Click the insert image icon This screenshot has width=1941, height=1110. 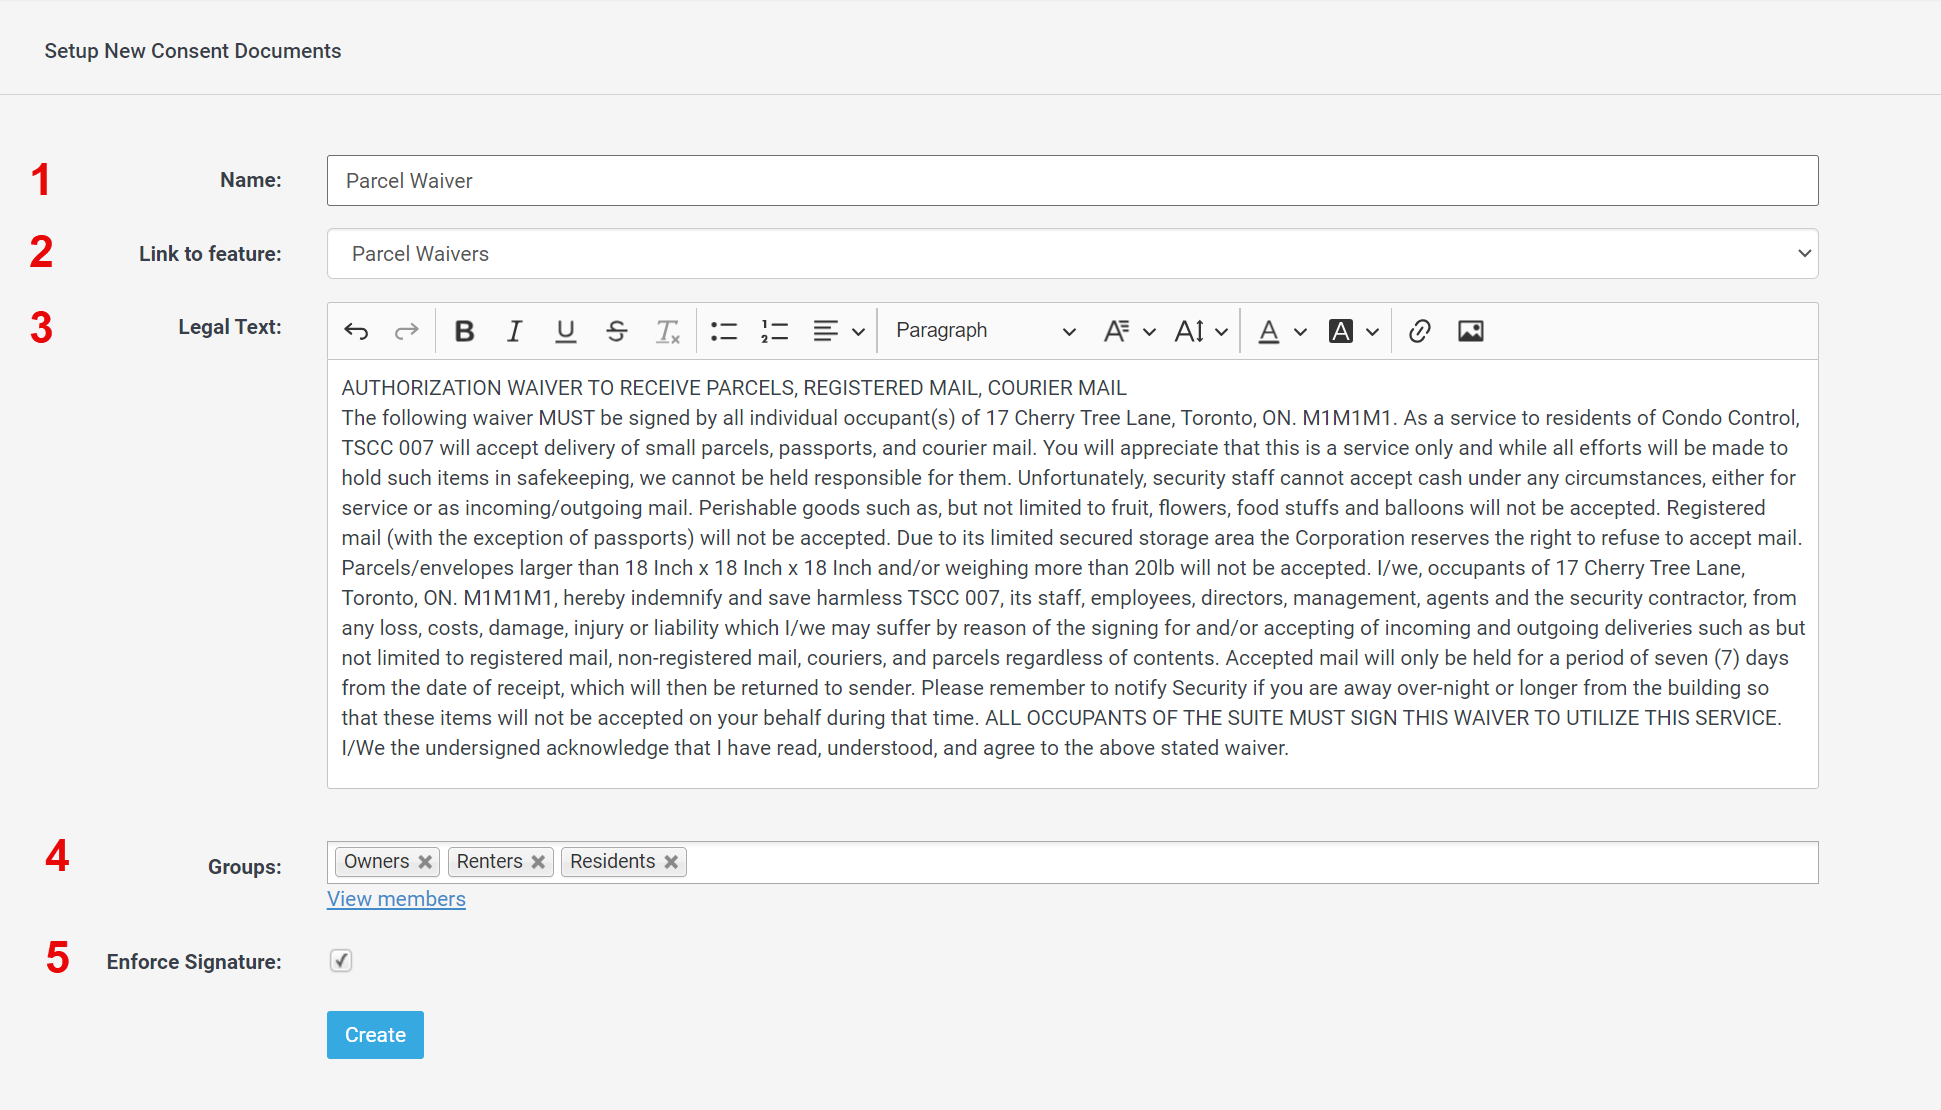pos(1470,331)
